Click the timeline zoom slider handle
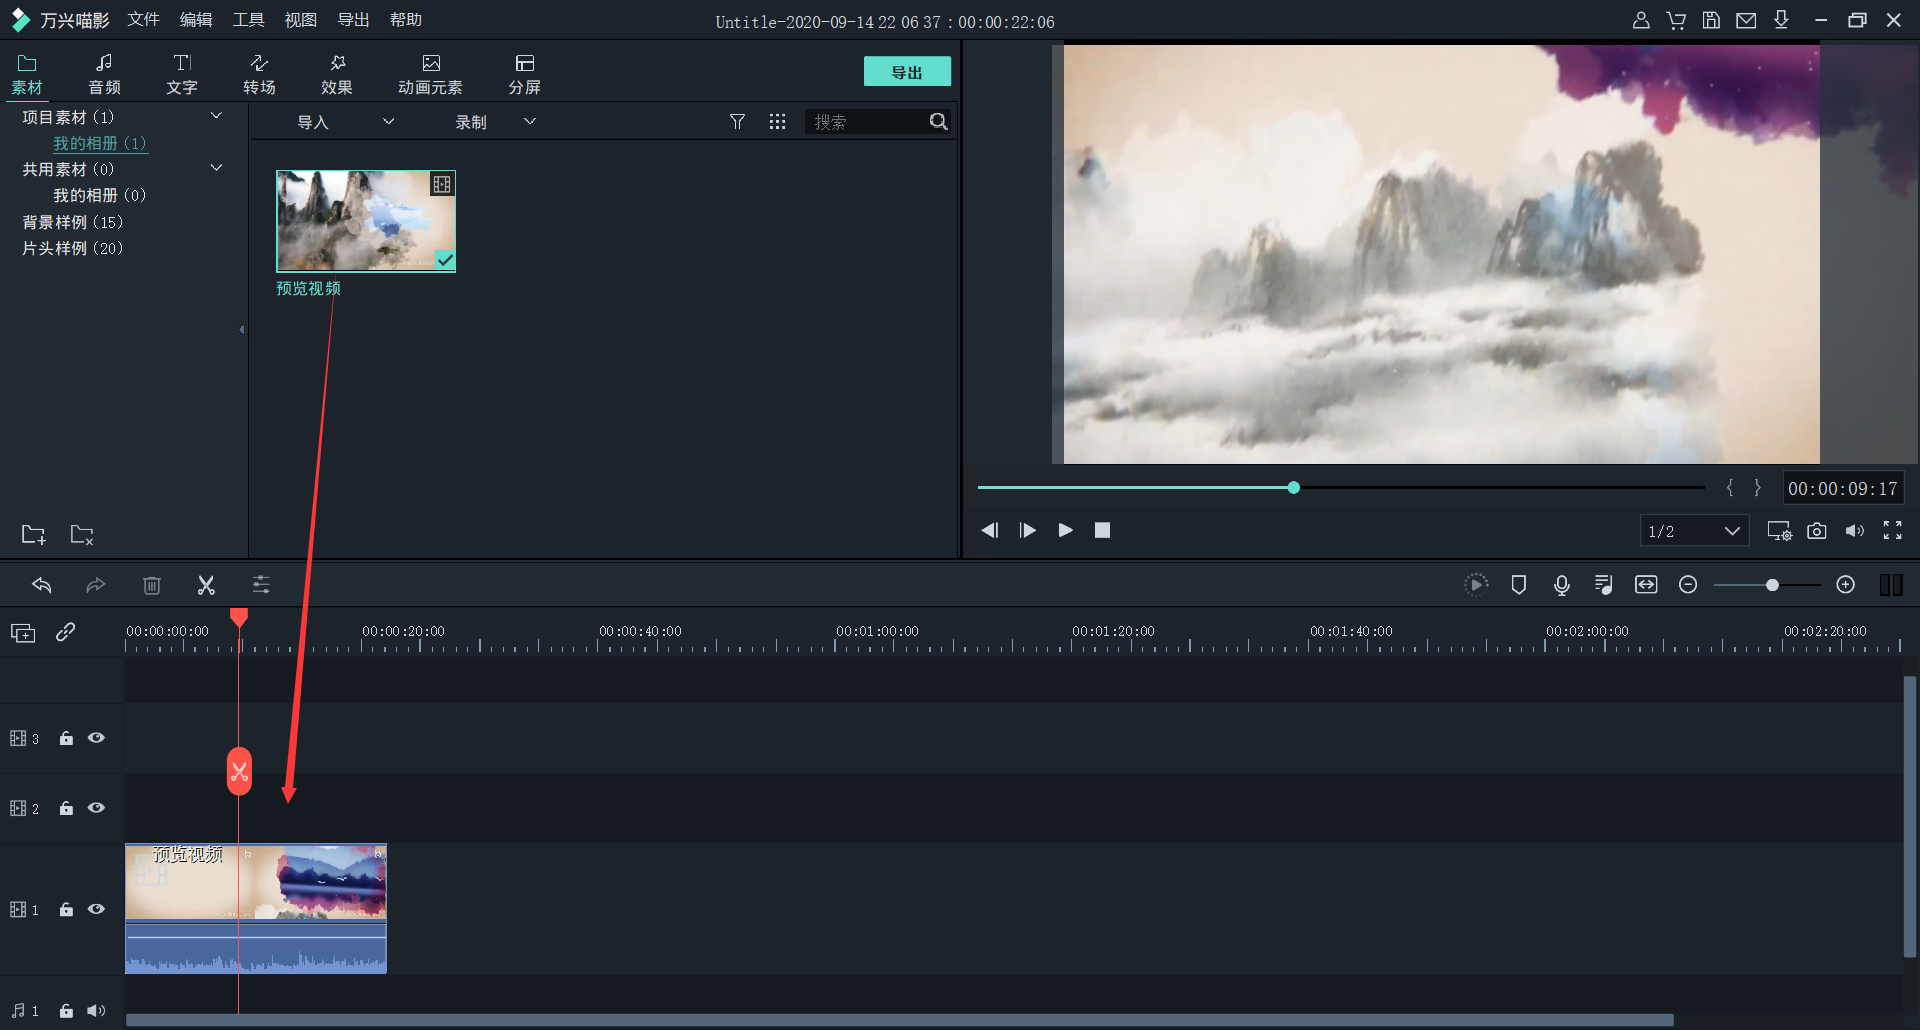1920x1030 pixels. (1772, 585)
